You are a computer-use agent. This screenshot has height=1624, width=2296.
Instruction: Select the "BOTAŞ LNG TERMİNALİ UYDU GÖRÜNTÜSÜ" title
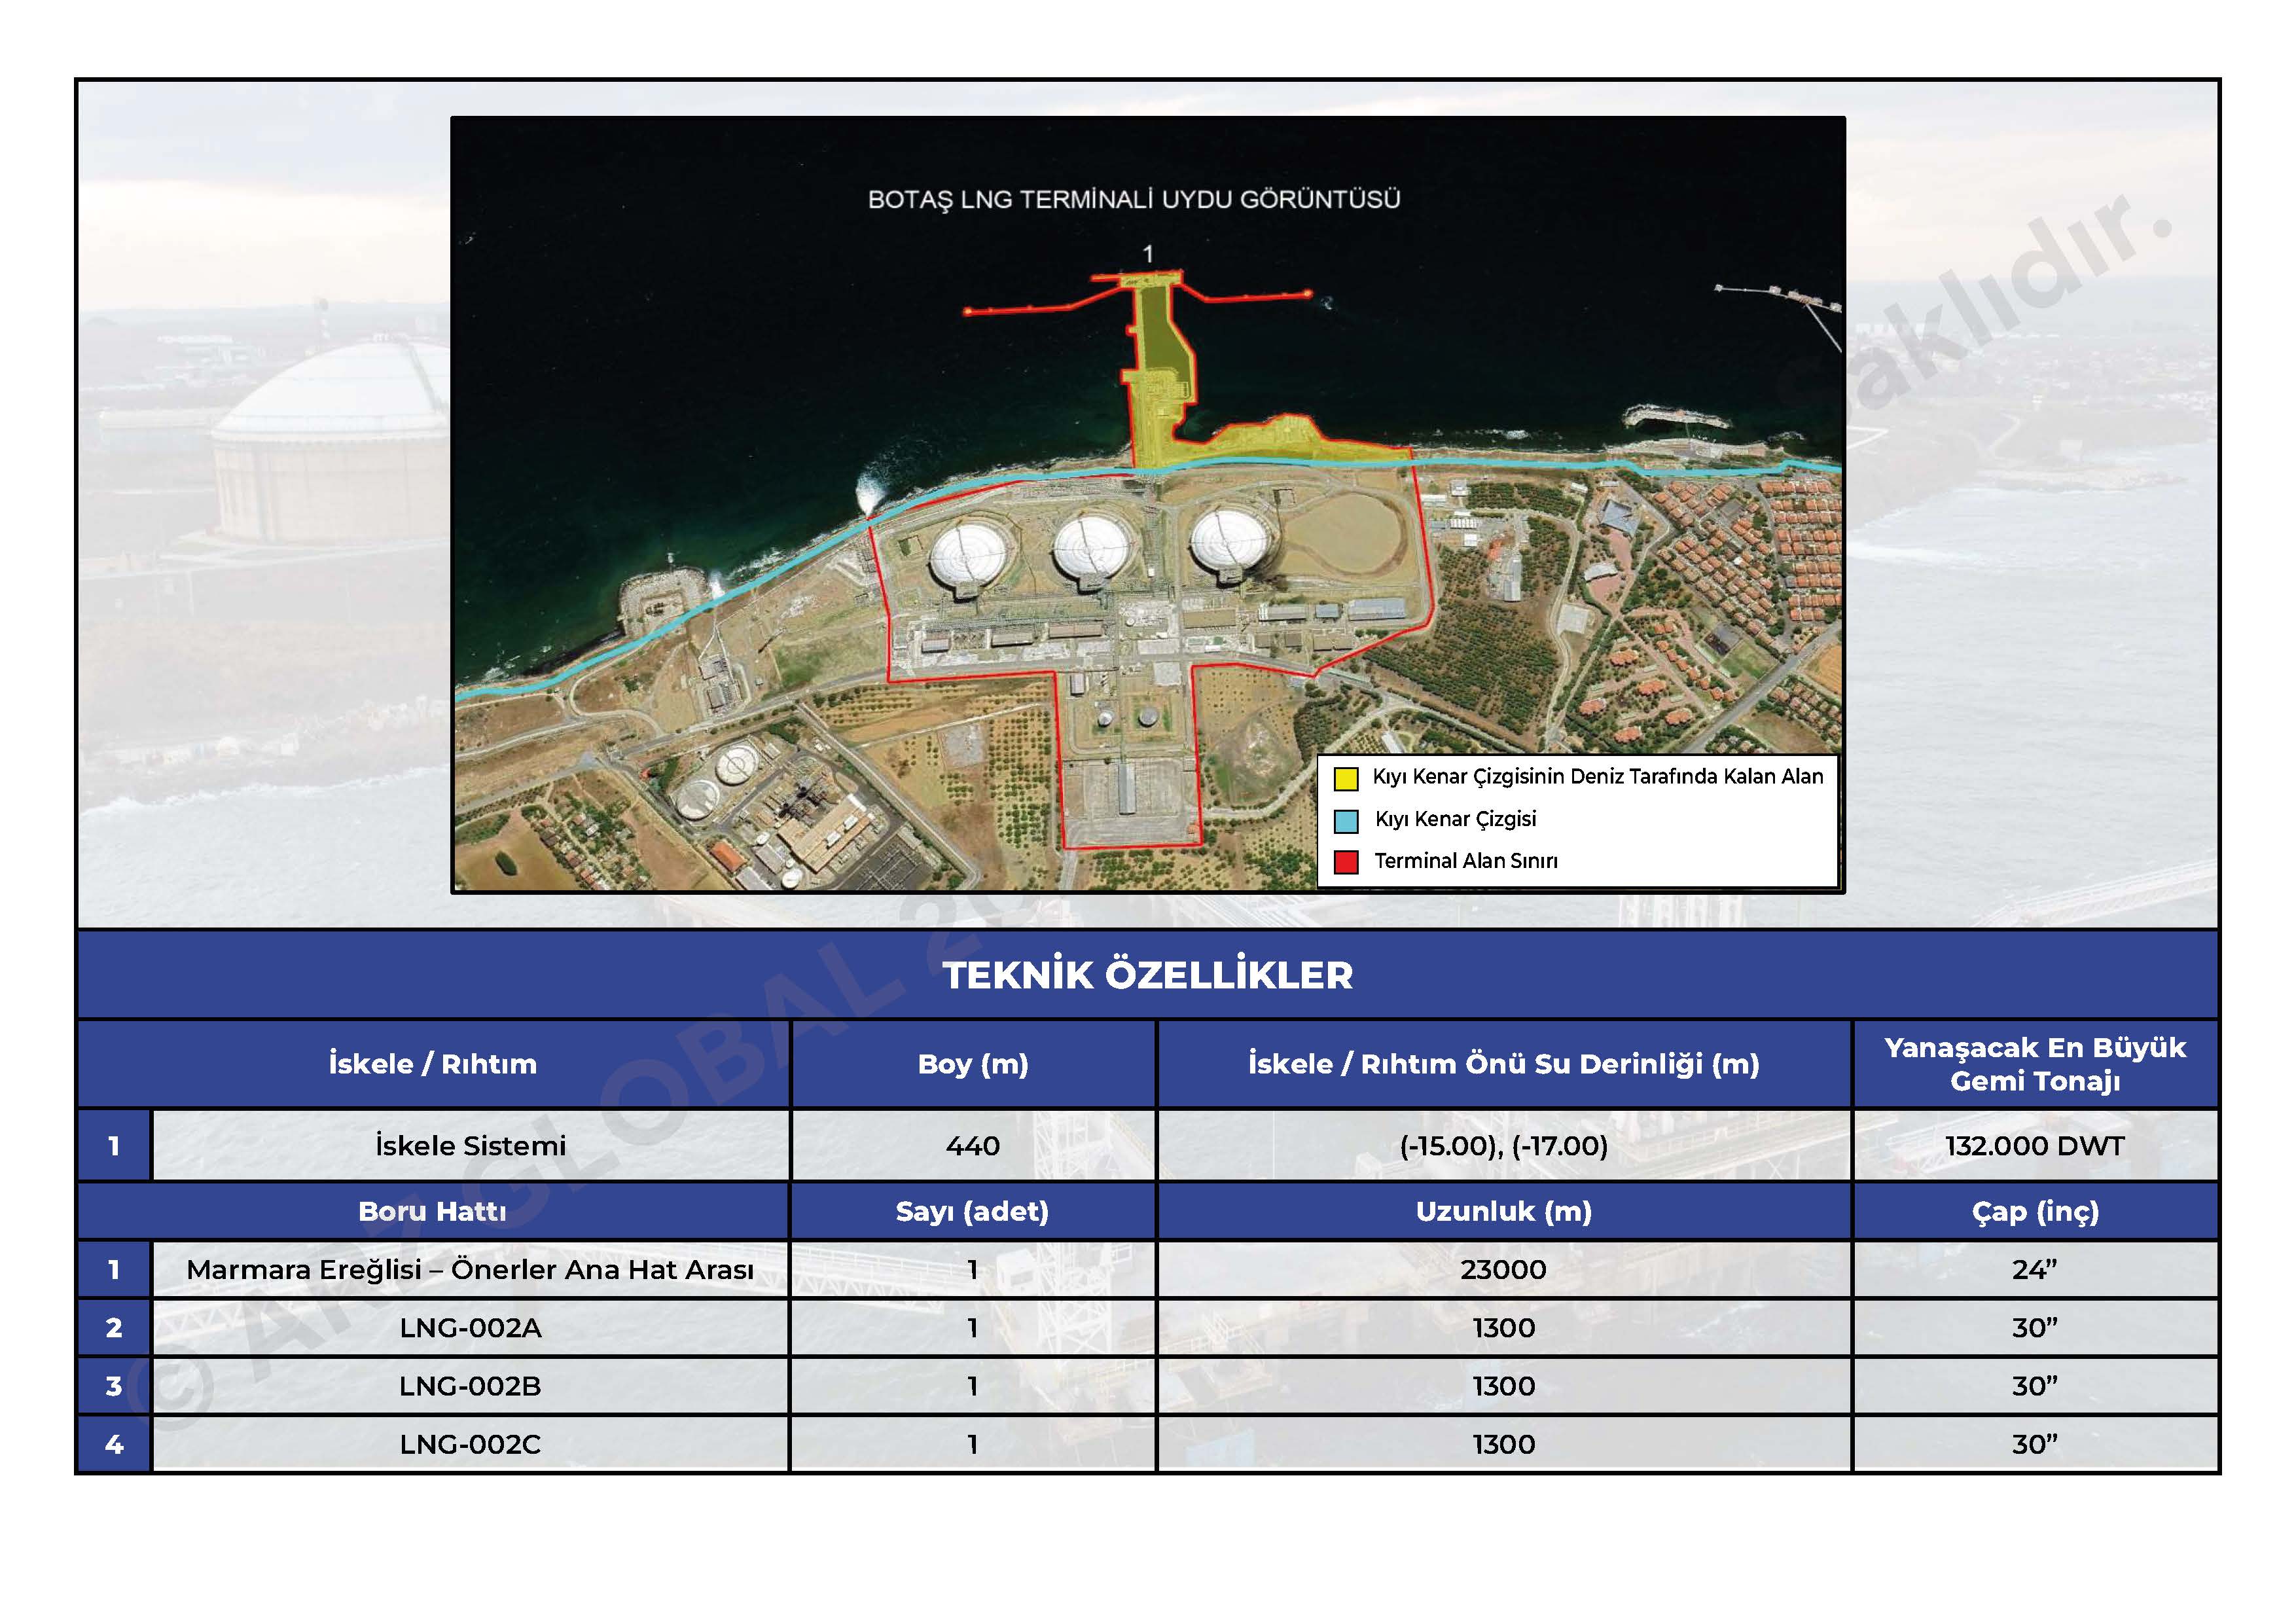[1133, 199]
